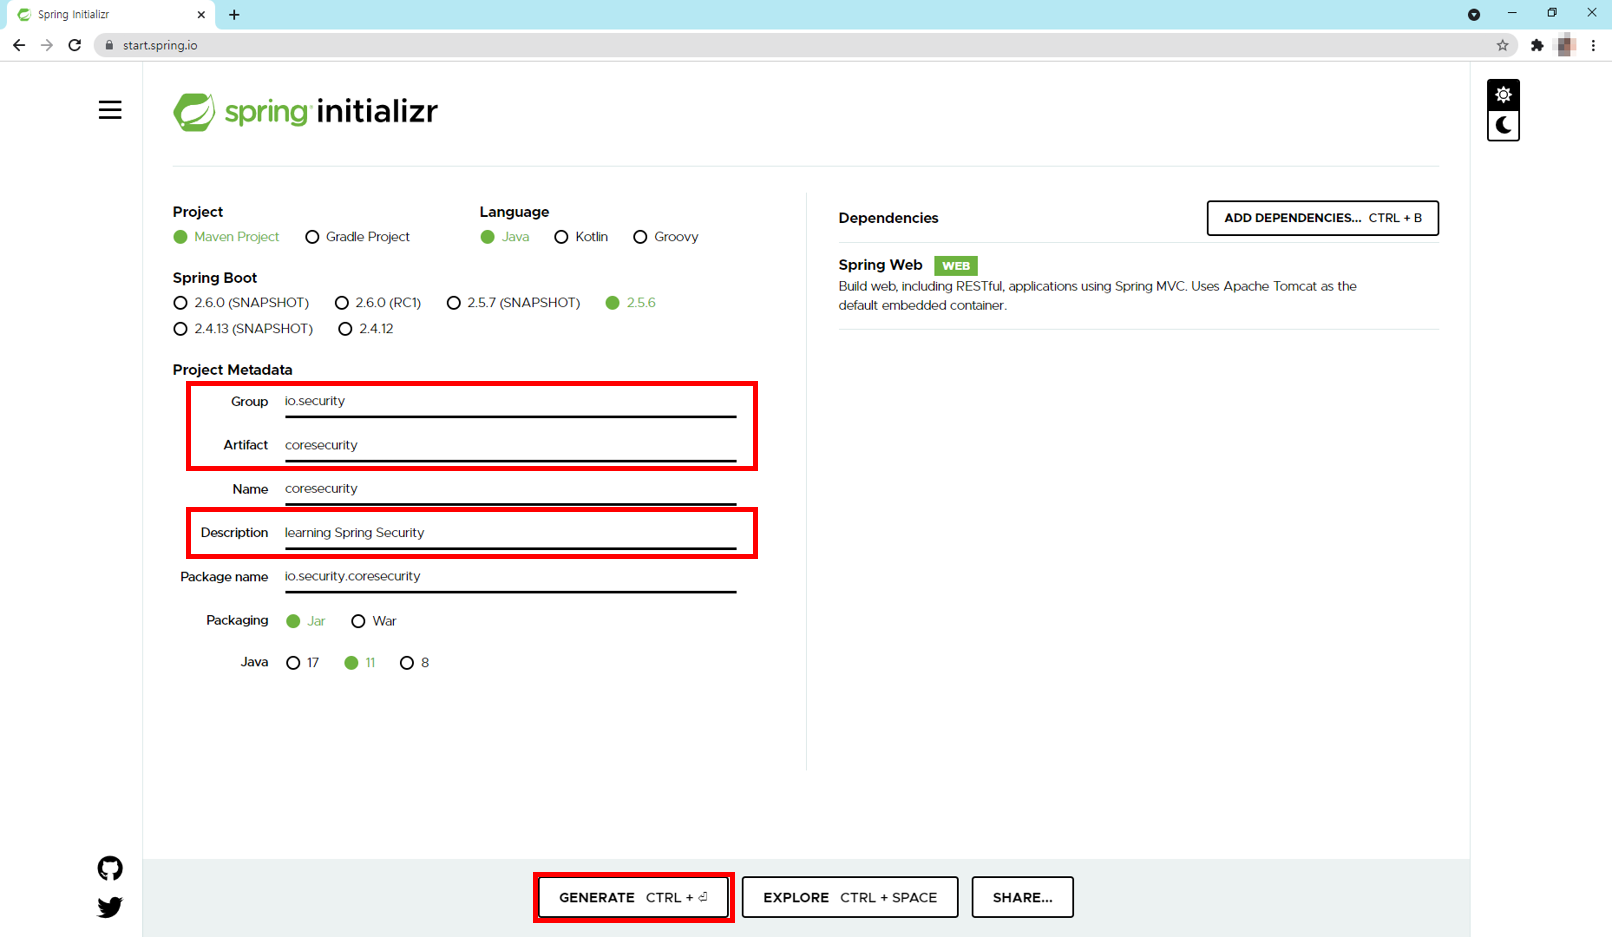Choose Java language radio
This screenshot has height=937, width=1612.
(505, 237)
